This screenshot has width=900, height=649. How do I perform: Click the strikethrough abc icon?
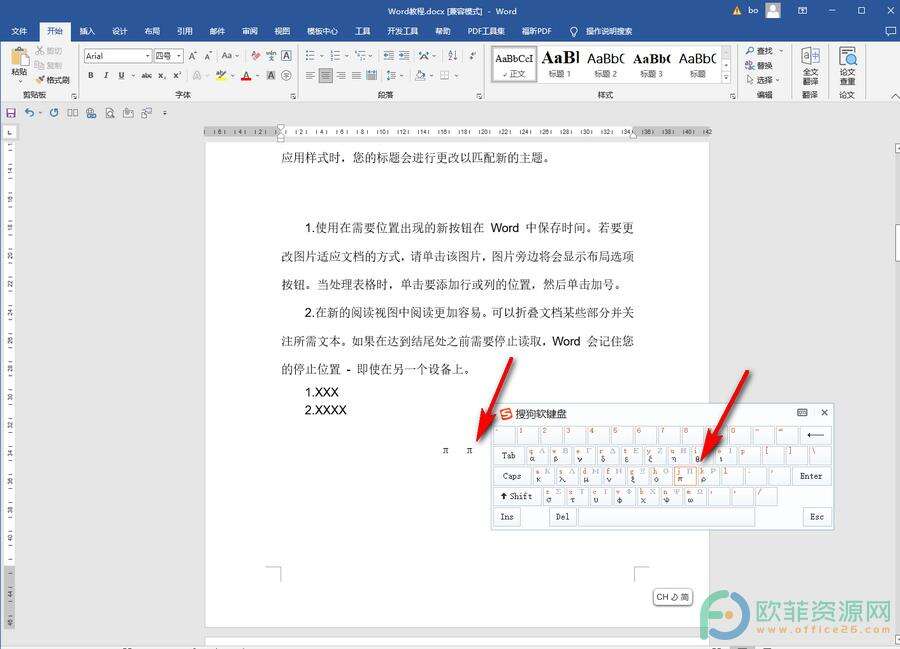click(147, 75)
